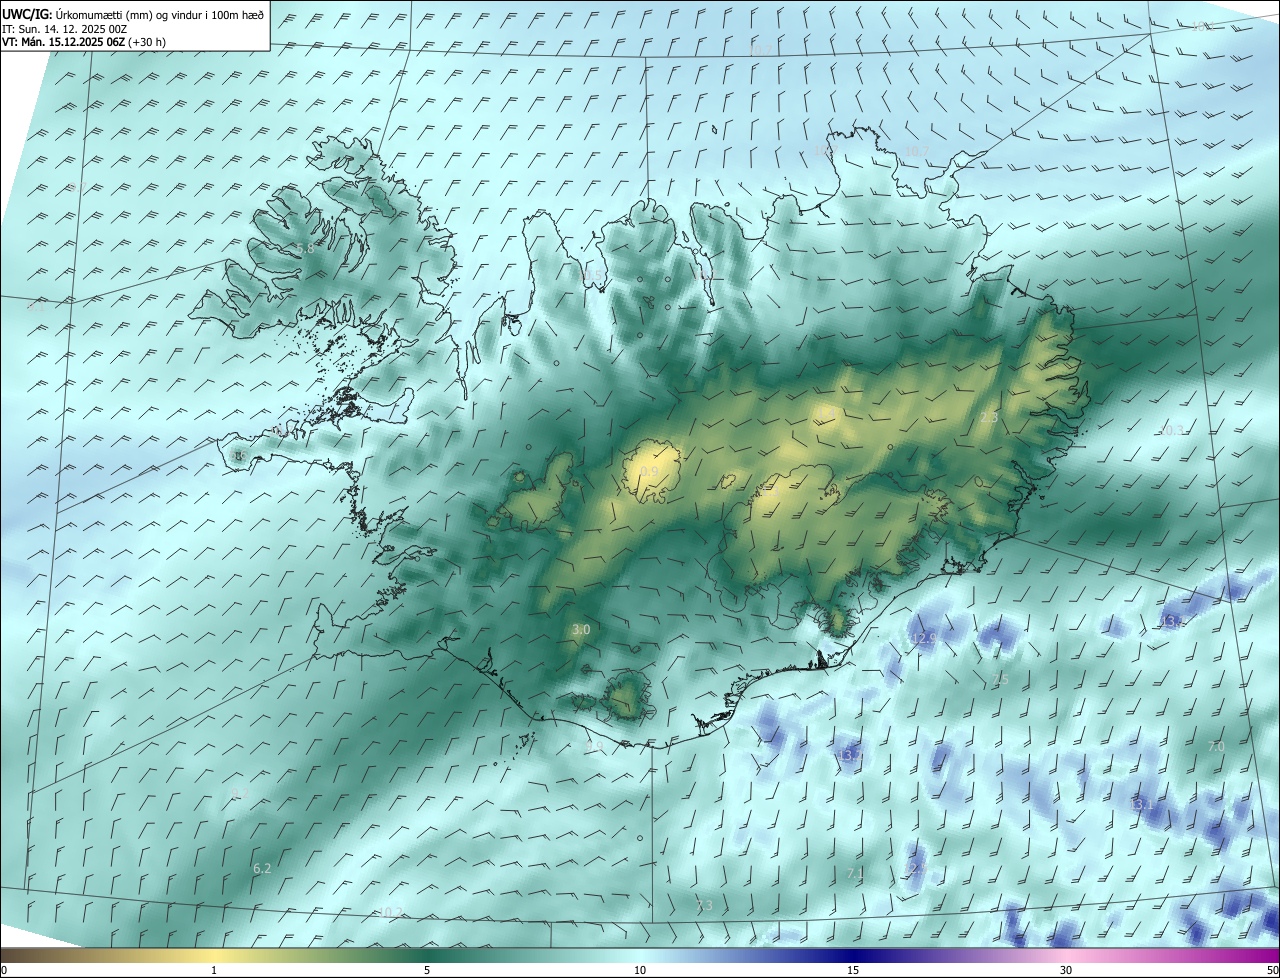
Task: Click the map value '12.9' on the blue patch
Action: coord(925,638)
